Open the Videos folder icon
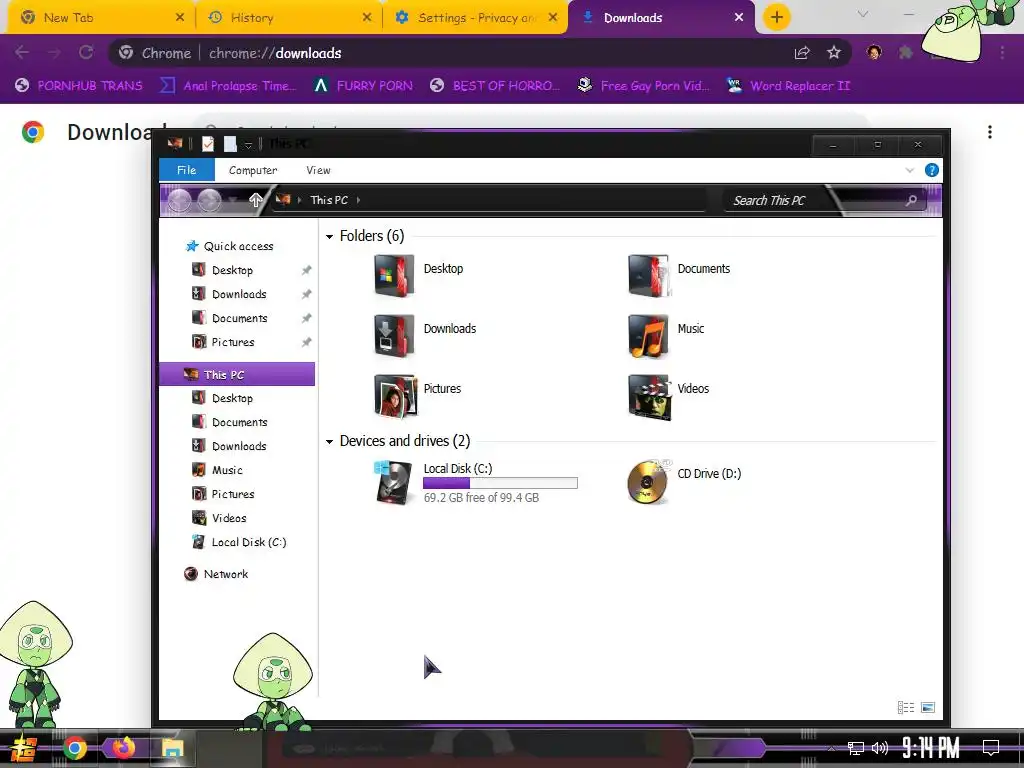 click(x=648, y=396)
